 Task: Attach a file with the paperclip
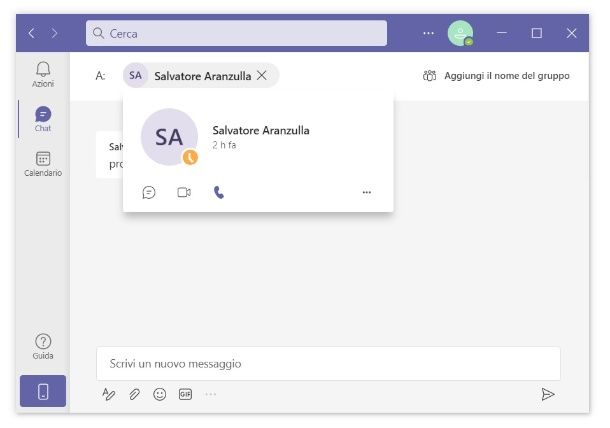point(134,394)
